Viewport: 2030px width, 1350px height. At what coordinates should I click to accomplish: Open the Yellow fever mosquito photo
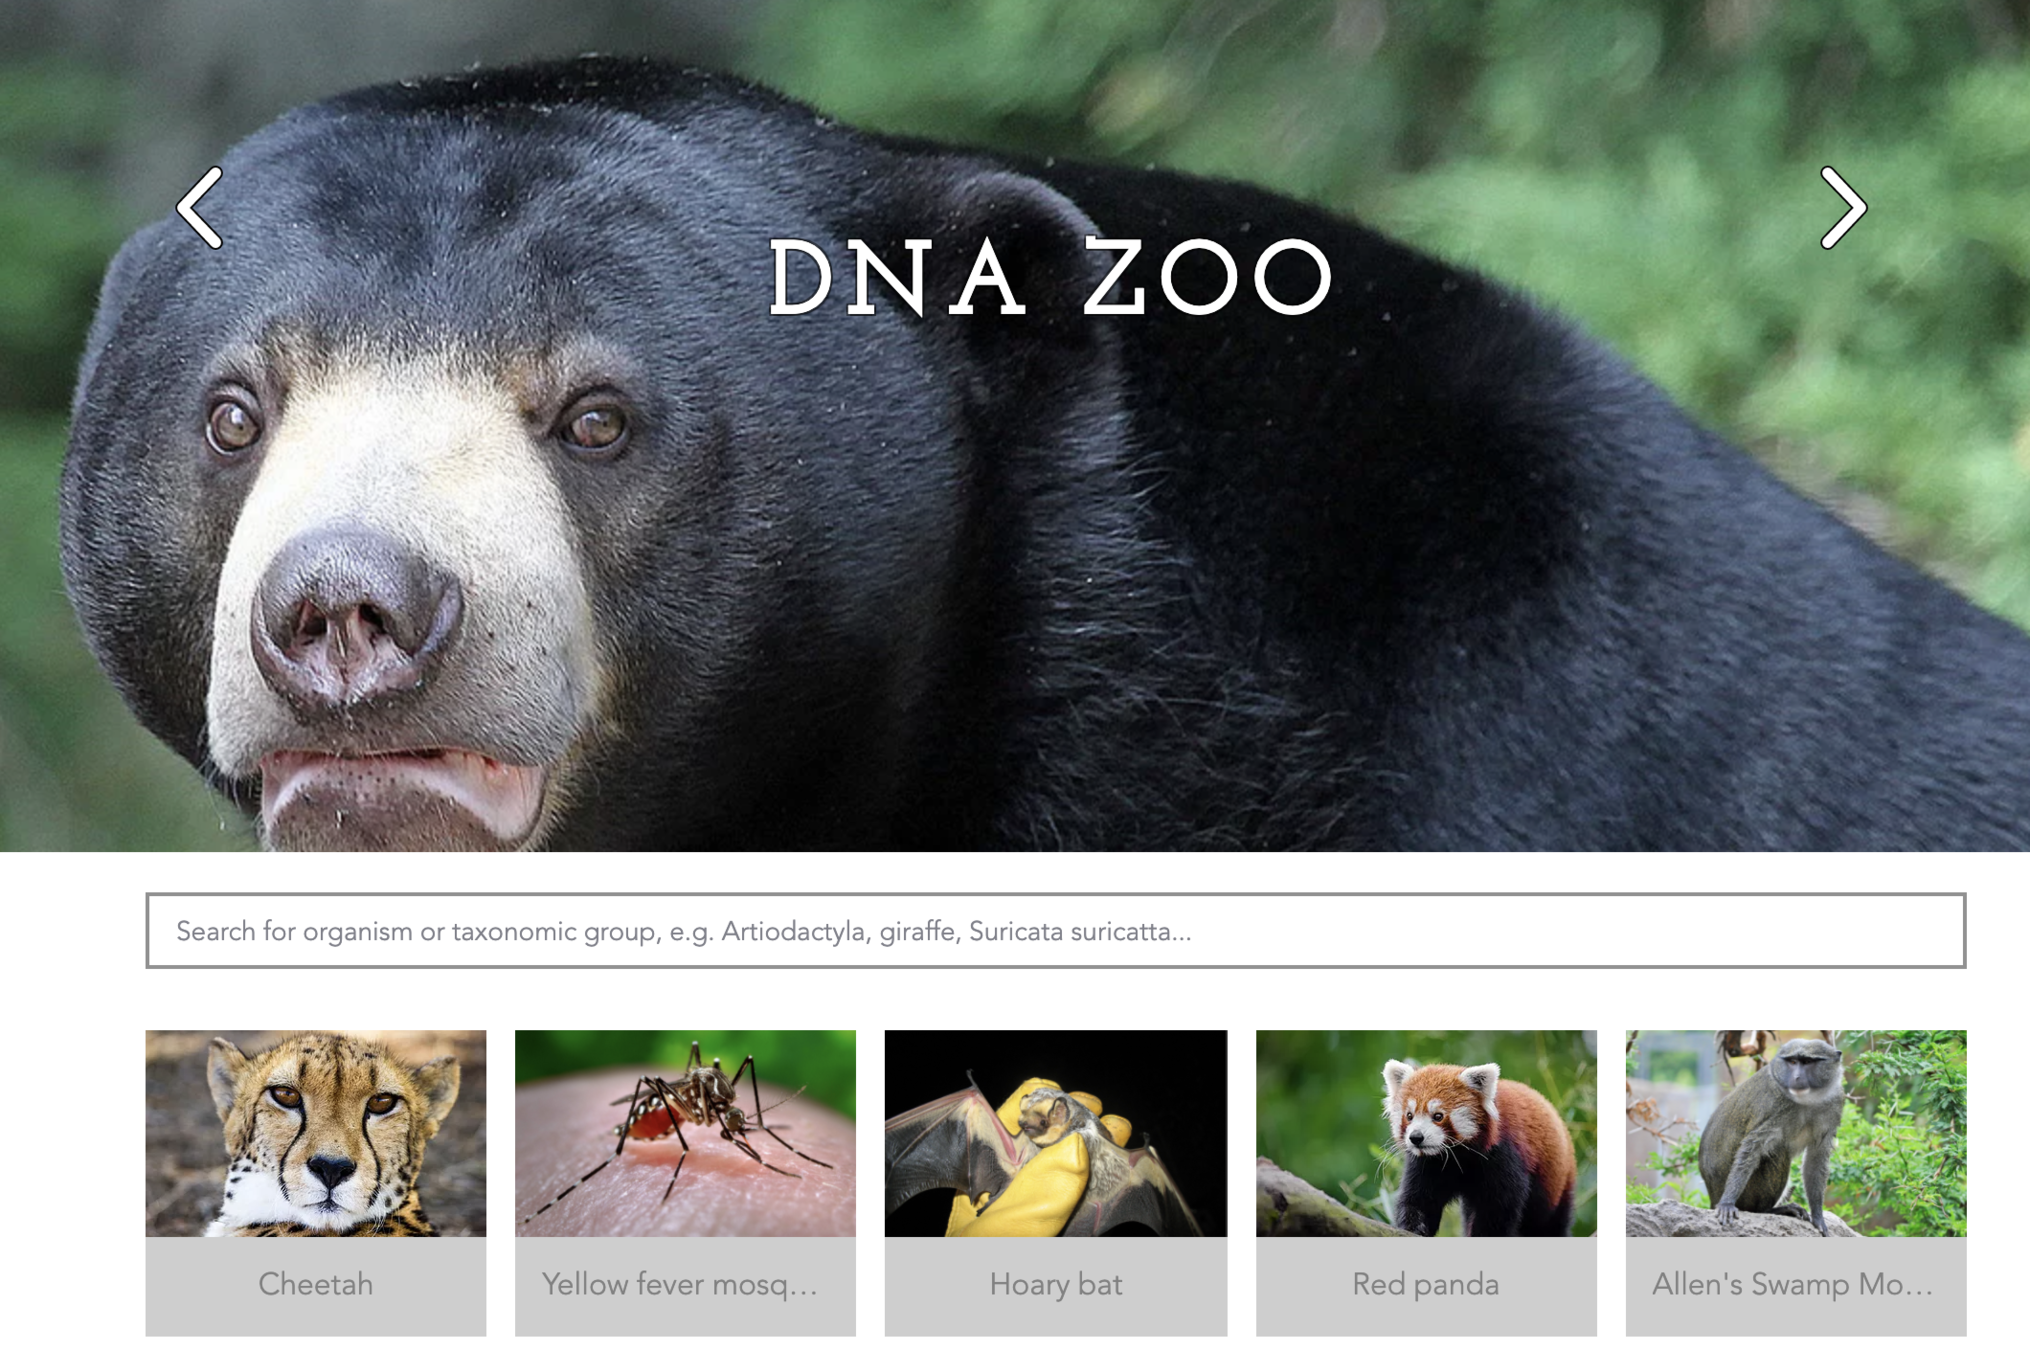(x=685, y=1133)
